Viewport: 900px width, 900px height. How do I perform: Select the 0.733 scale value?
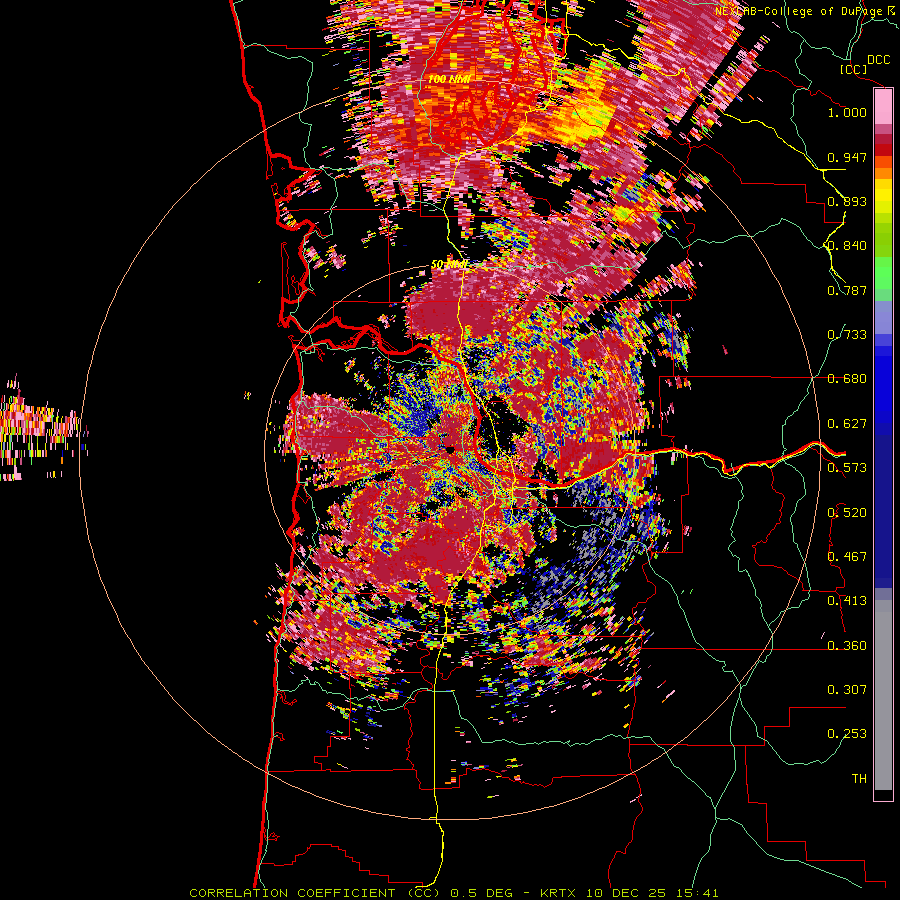pos(847,335)
